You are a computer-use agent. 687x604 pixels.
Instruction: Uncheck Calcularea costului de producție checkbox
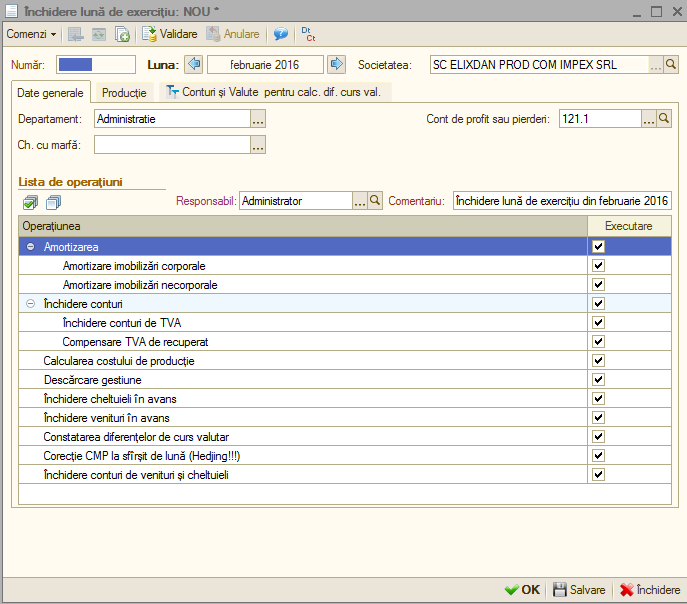pos(598,360)
